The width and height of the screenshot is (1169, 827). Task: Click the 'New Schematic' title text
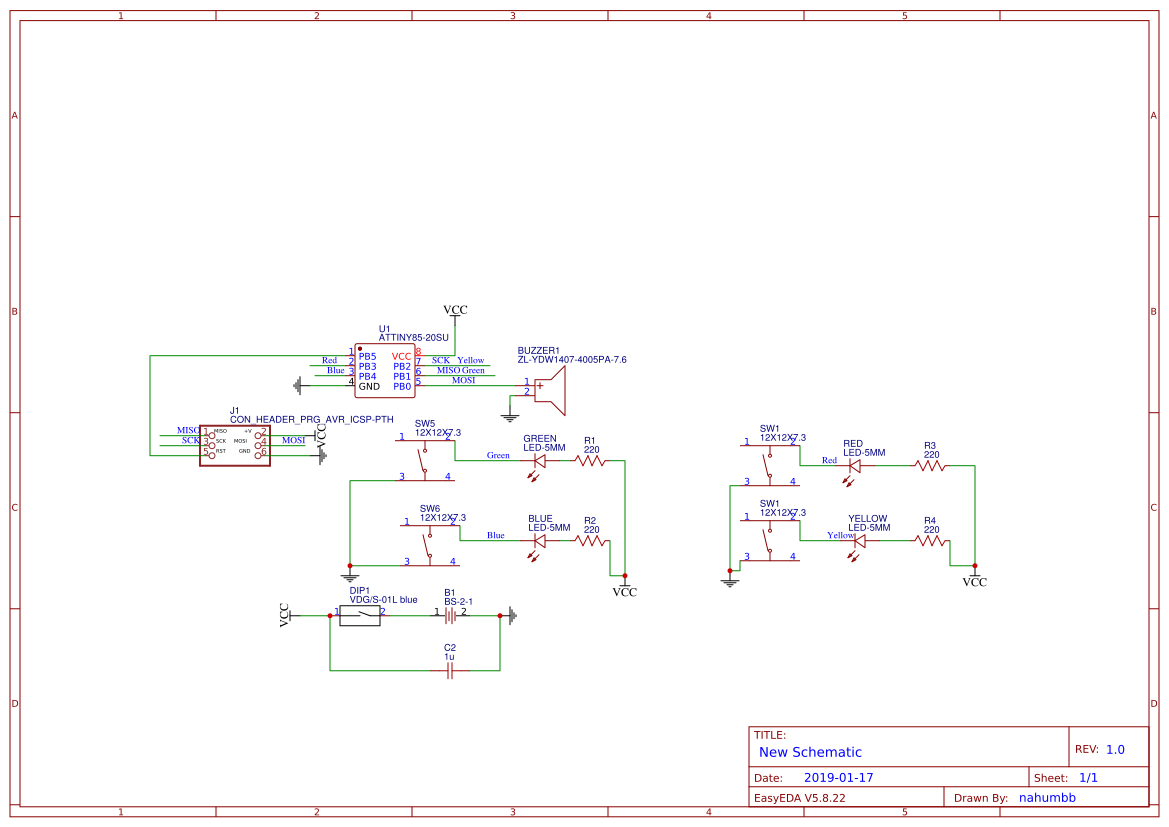coord(810,752)
